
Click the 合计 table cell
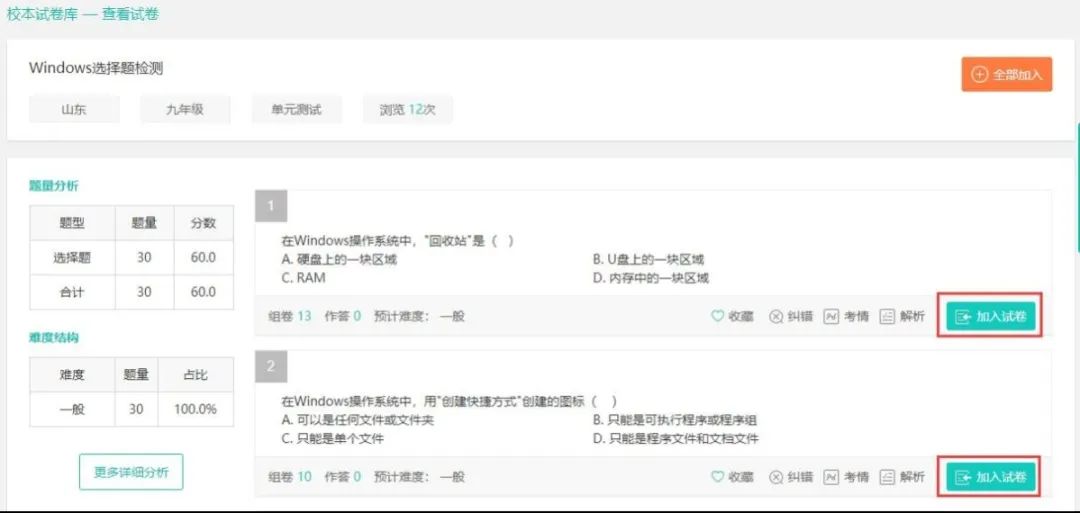pyautogui.click(x=72, y=292)
